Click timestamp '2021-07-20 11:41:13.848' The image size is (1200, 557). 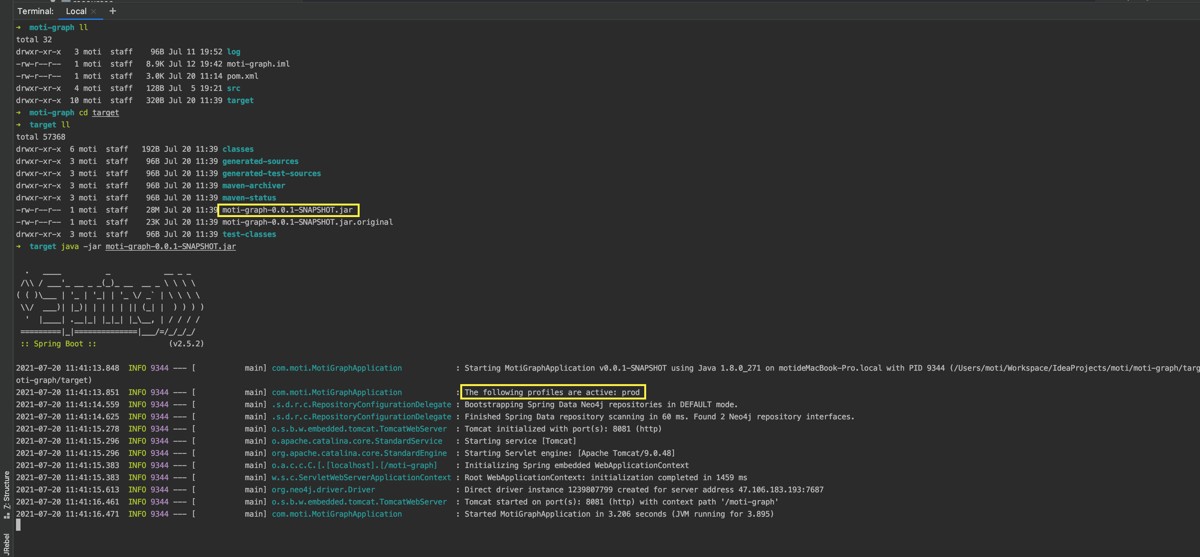click(68, 368)
